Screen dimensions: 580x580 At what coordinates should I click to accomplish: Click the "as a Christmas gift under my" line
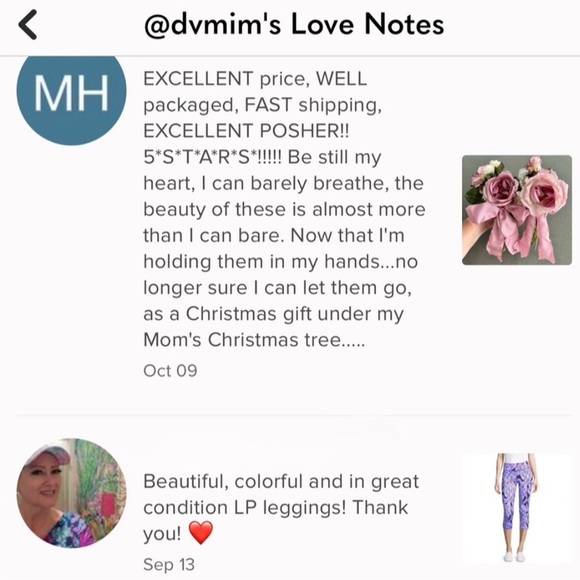(x=273, y=314)
